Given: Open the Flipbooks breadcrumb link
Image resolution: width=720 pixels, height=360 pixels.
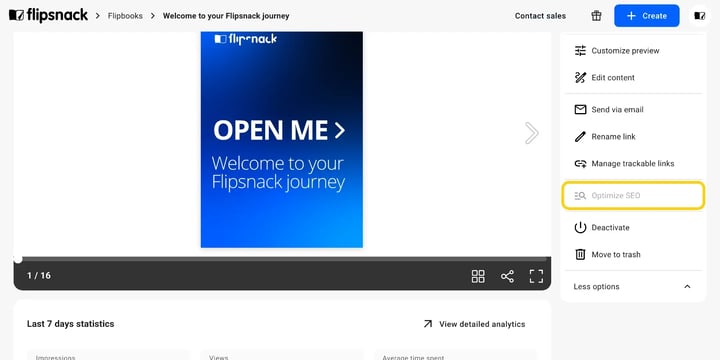Looking at the screenshot, I should 125,16.
